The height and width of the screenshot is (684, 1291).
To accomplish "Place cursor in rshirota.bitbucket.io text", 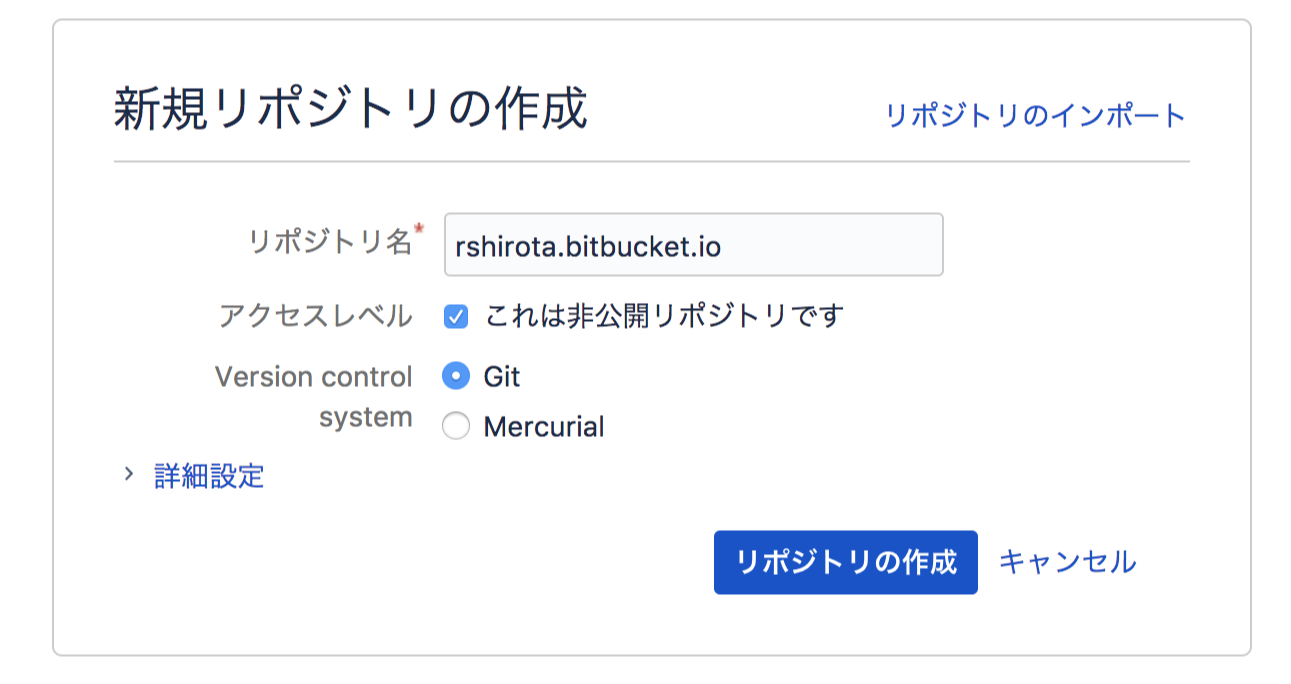I will pyautogui.click(x=588, y=246).
